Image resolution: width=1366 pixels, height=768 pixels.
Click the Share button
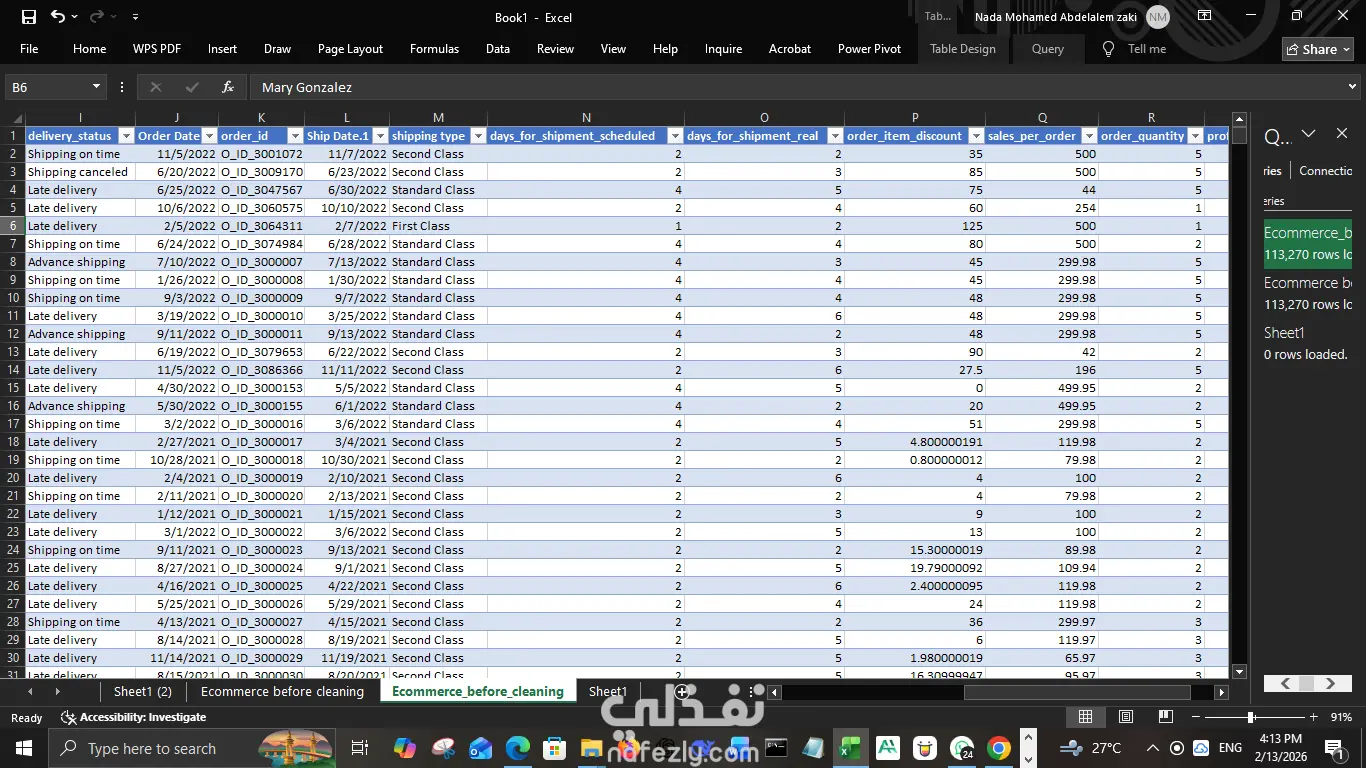click(x=1318, y=49)
